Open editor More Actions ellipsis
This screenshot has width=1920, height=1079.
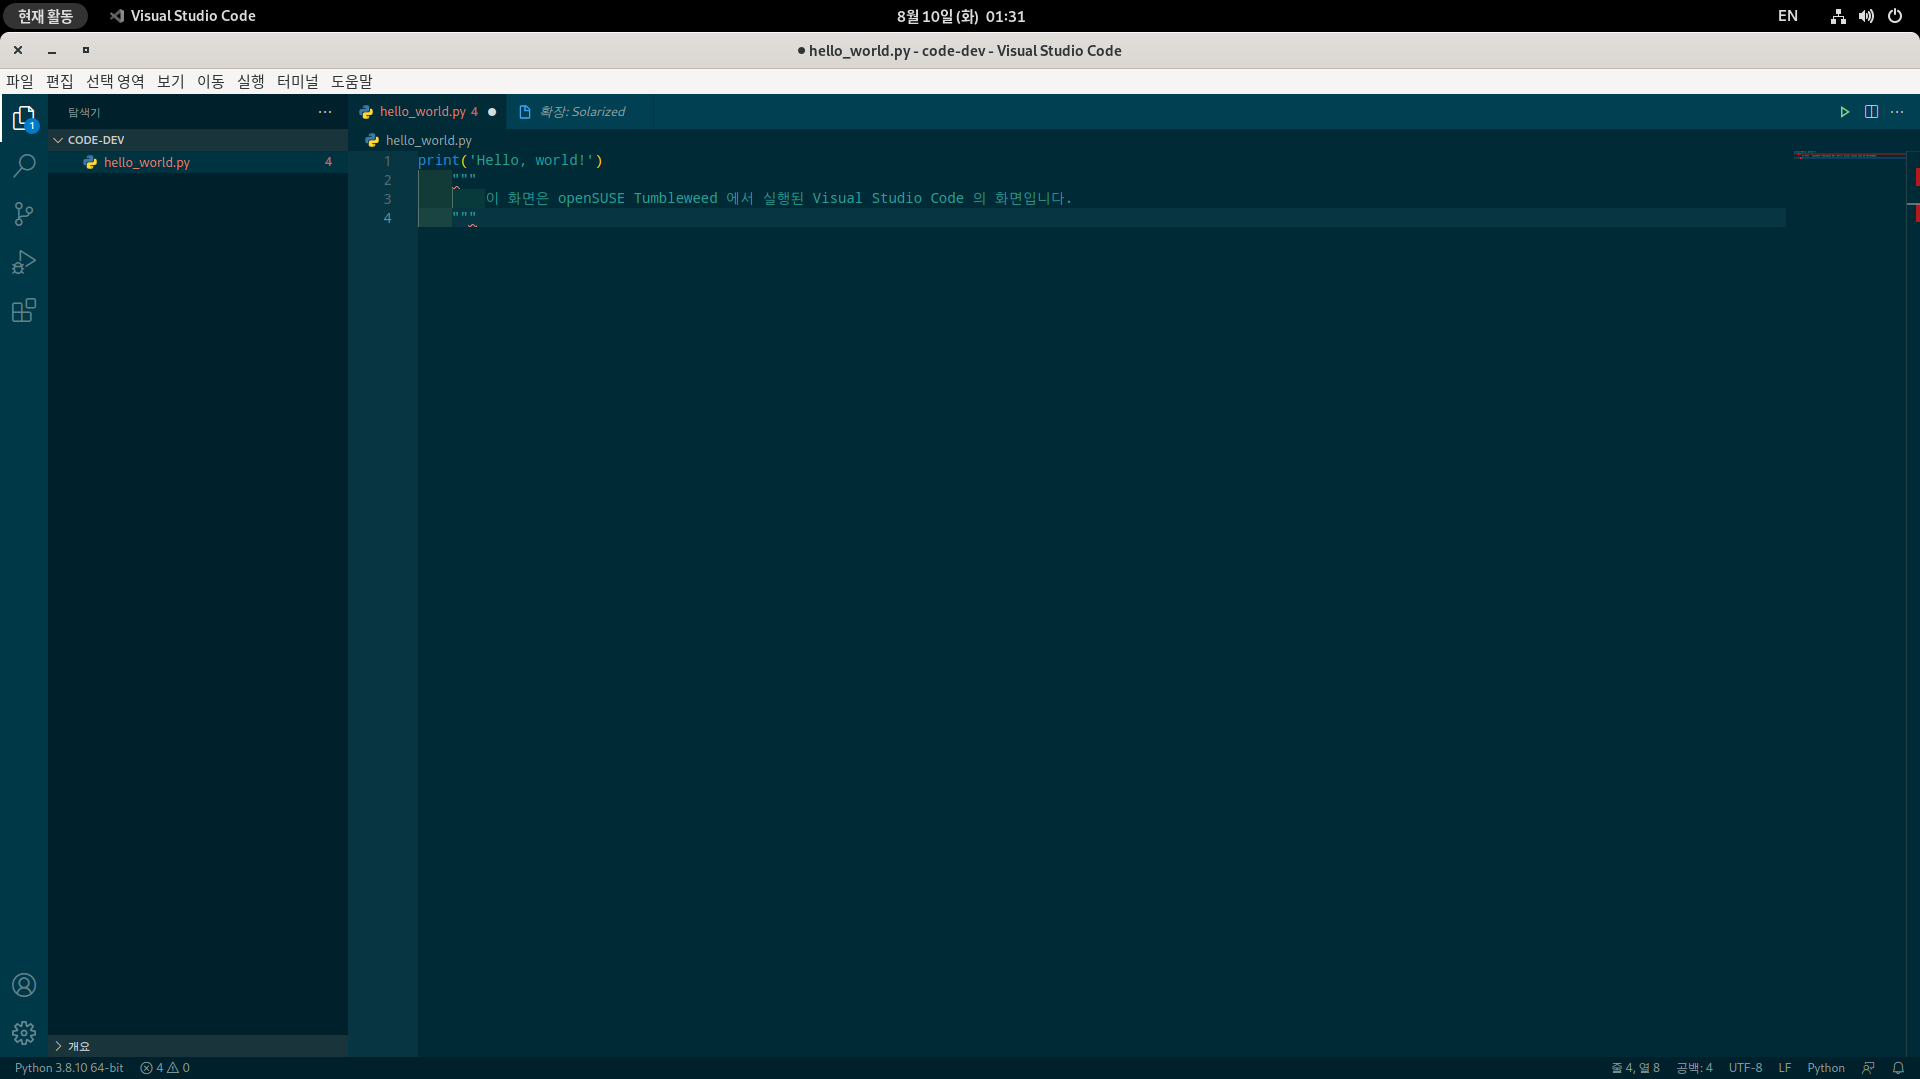coord(1897,112)
